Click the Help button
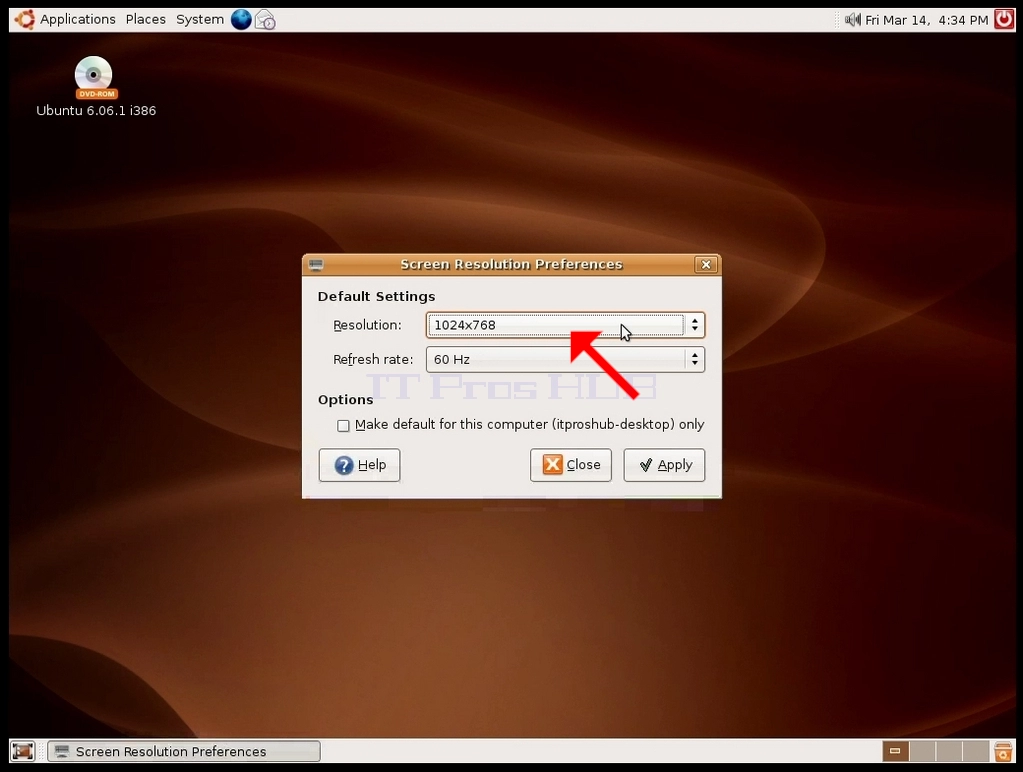 [x=359, y=465]
